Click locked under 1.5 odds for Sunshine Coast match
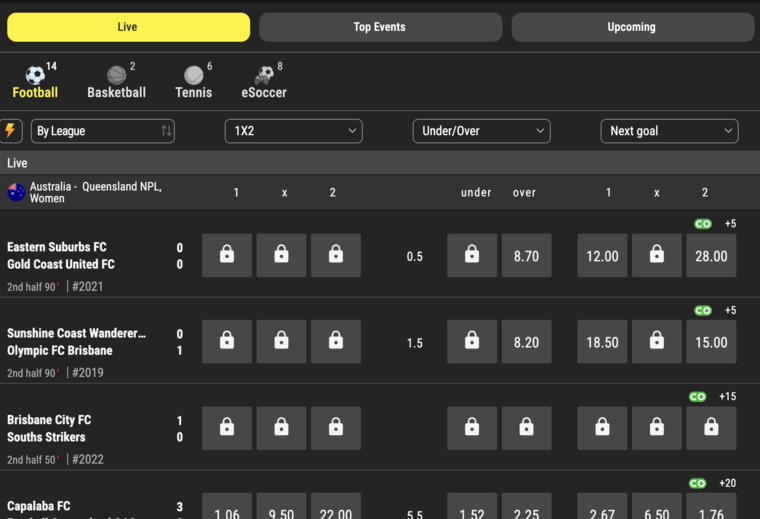 pyautogui.click(x=472, y=342)
